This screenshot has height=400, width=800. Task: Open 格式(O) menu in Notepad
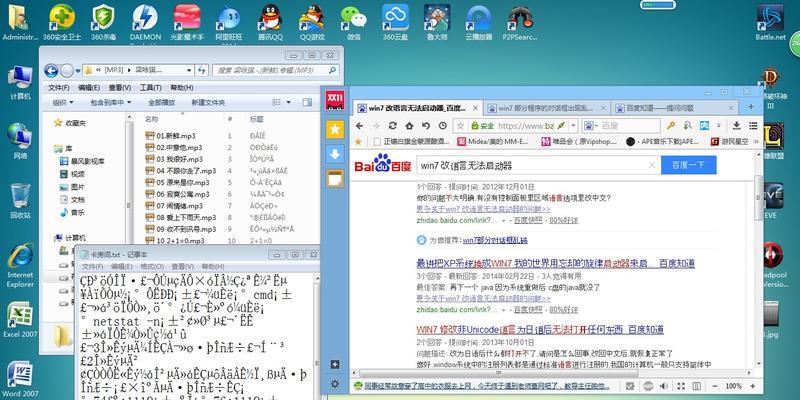click(x=152, y=266)
